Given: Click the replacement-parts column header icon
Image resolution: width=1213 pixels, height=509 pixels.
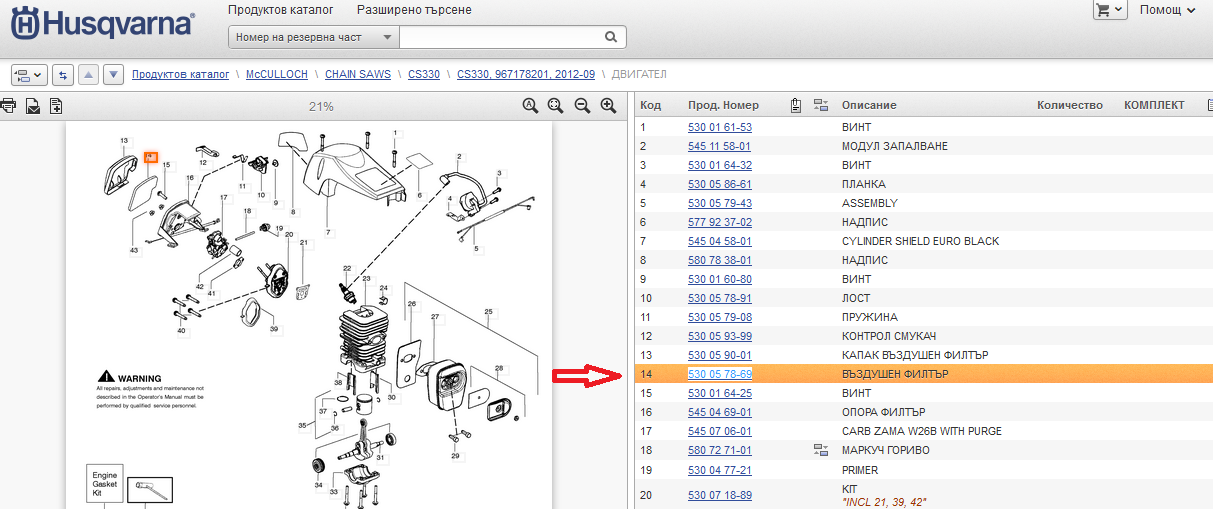Looking at the screenshot, I should pos(822,105).
